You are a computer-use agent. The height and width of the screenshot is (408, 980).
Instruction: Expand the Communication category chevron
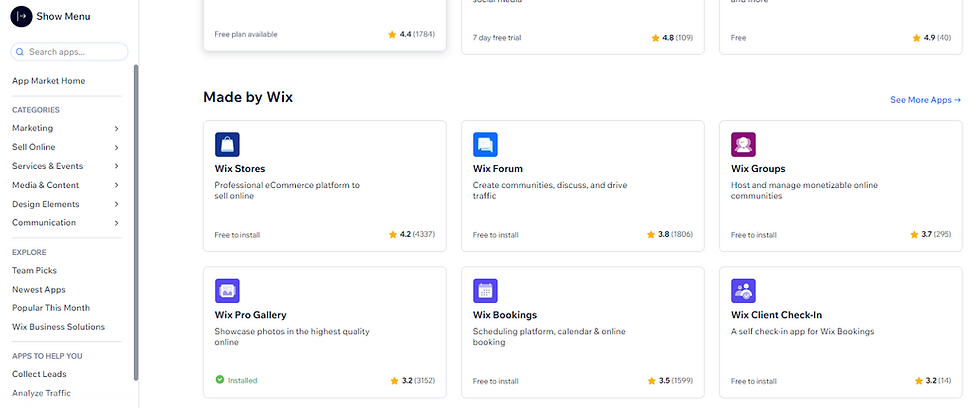click(117, 223)
